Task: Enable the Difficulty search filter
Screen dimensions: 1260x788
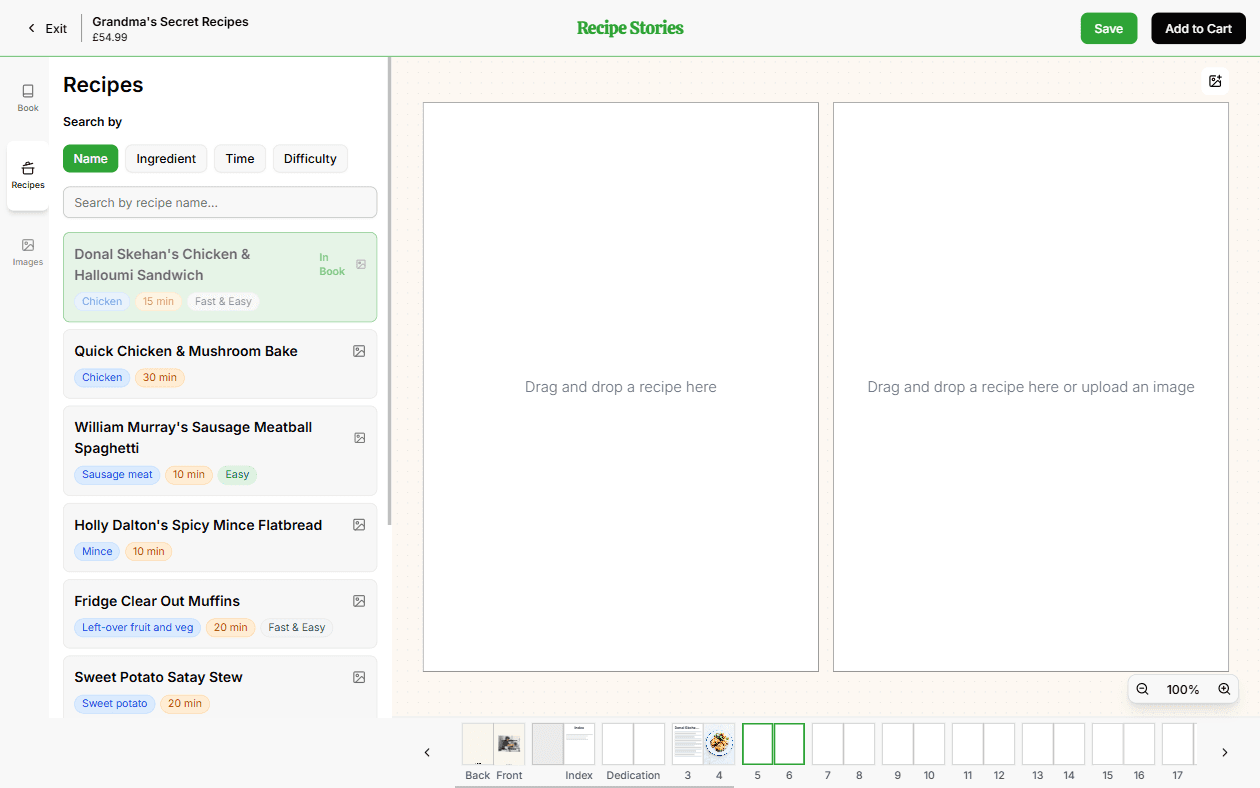Action: coord(310,158)
